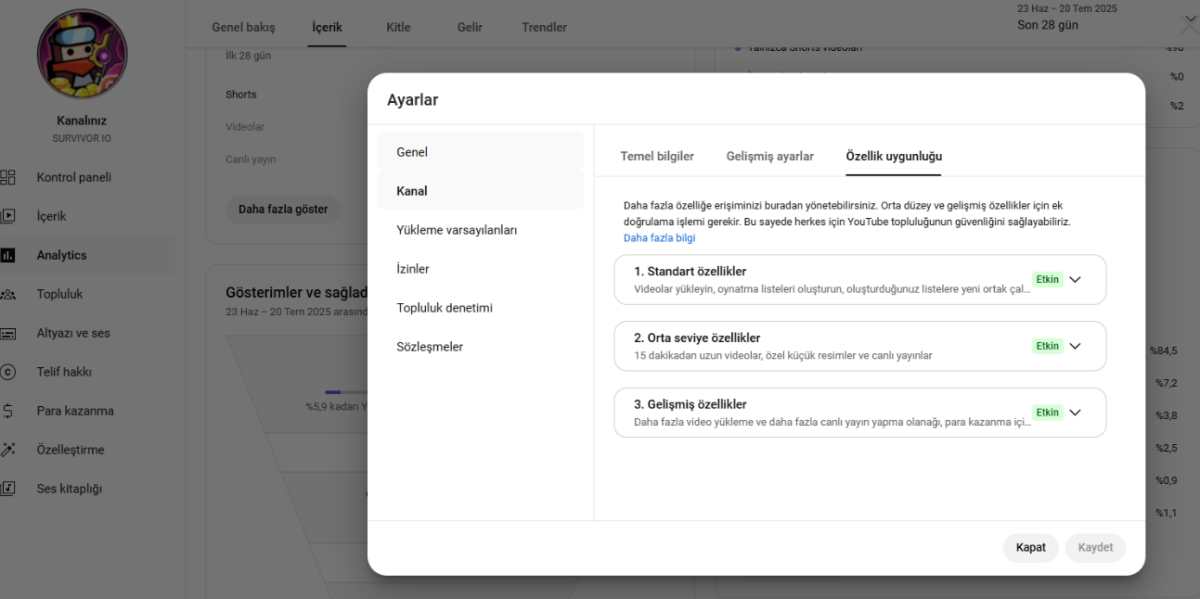Click the Daha fazla göster button

point(283,210)
